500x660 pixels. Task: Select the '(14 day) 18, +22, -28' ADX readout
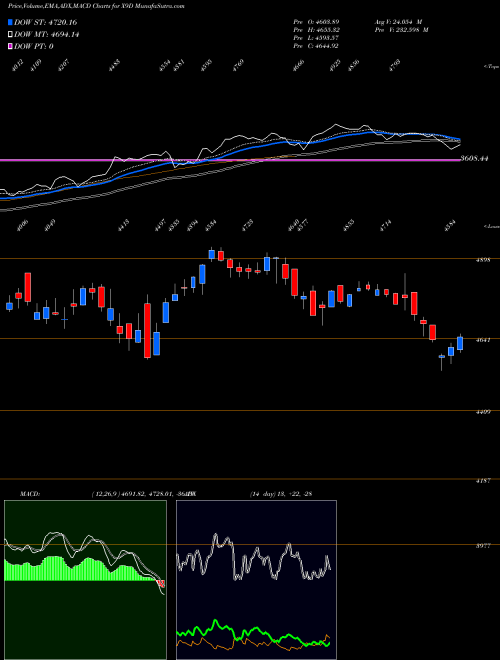tap(281, 494)
